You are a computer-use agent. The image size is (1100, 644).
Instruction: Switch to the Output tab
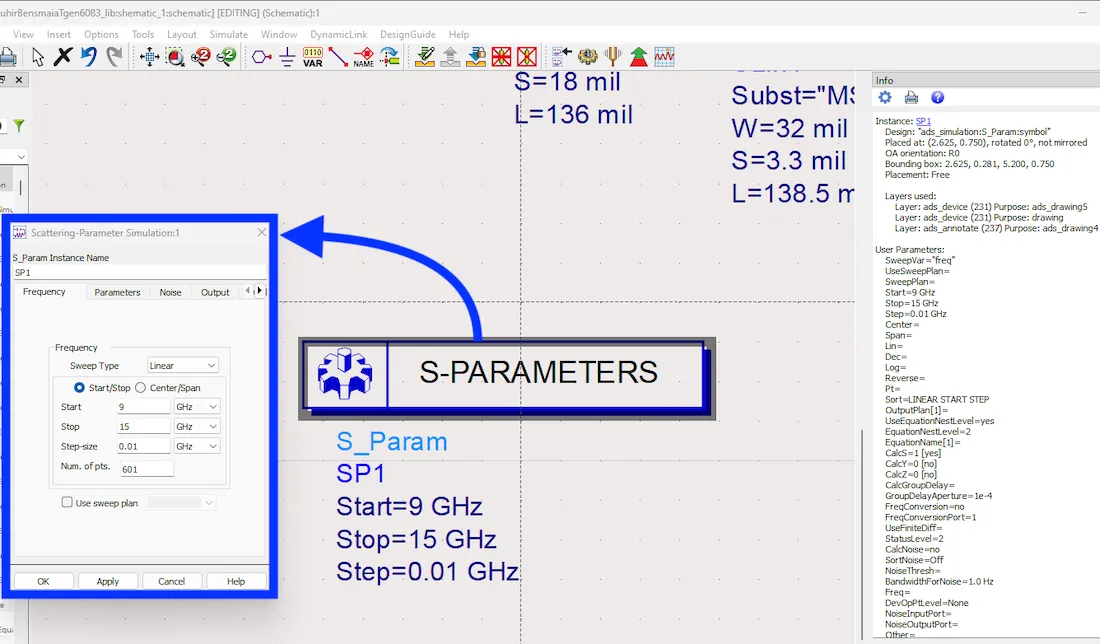coord(215,293)
